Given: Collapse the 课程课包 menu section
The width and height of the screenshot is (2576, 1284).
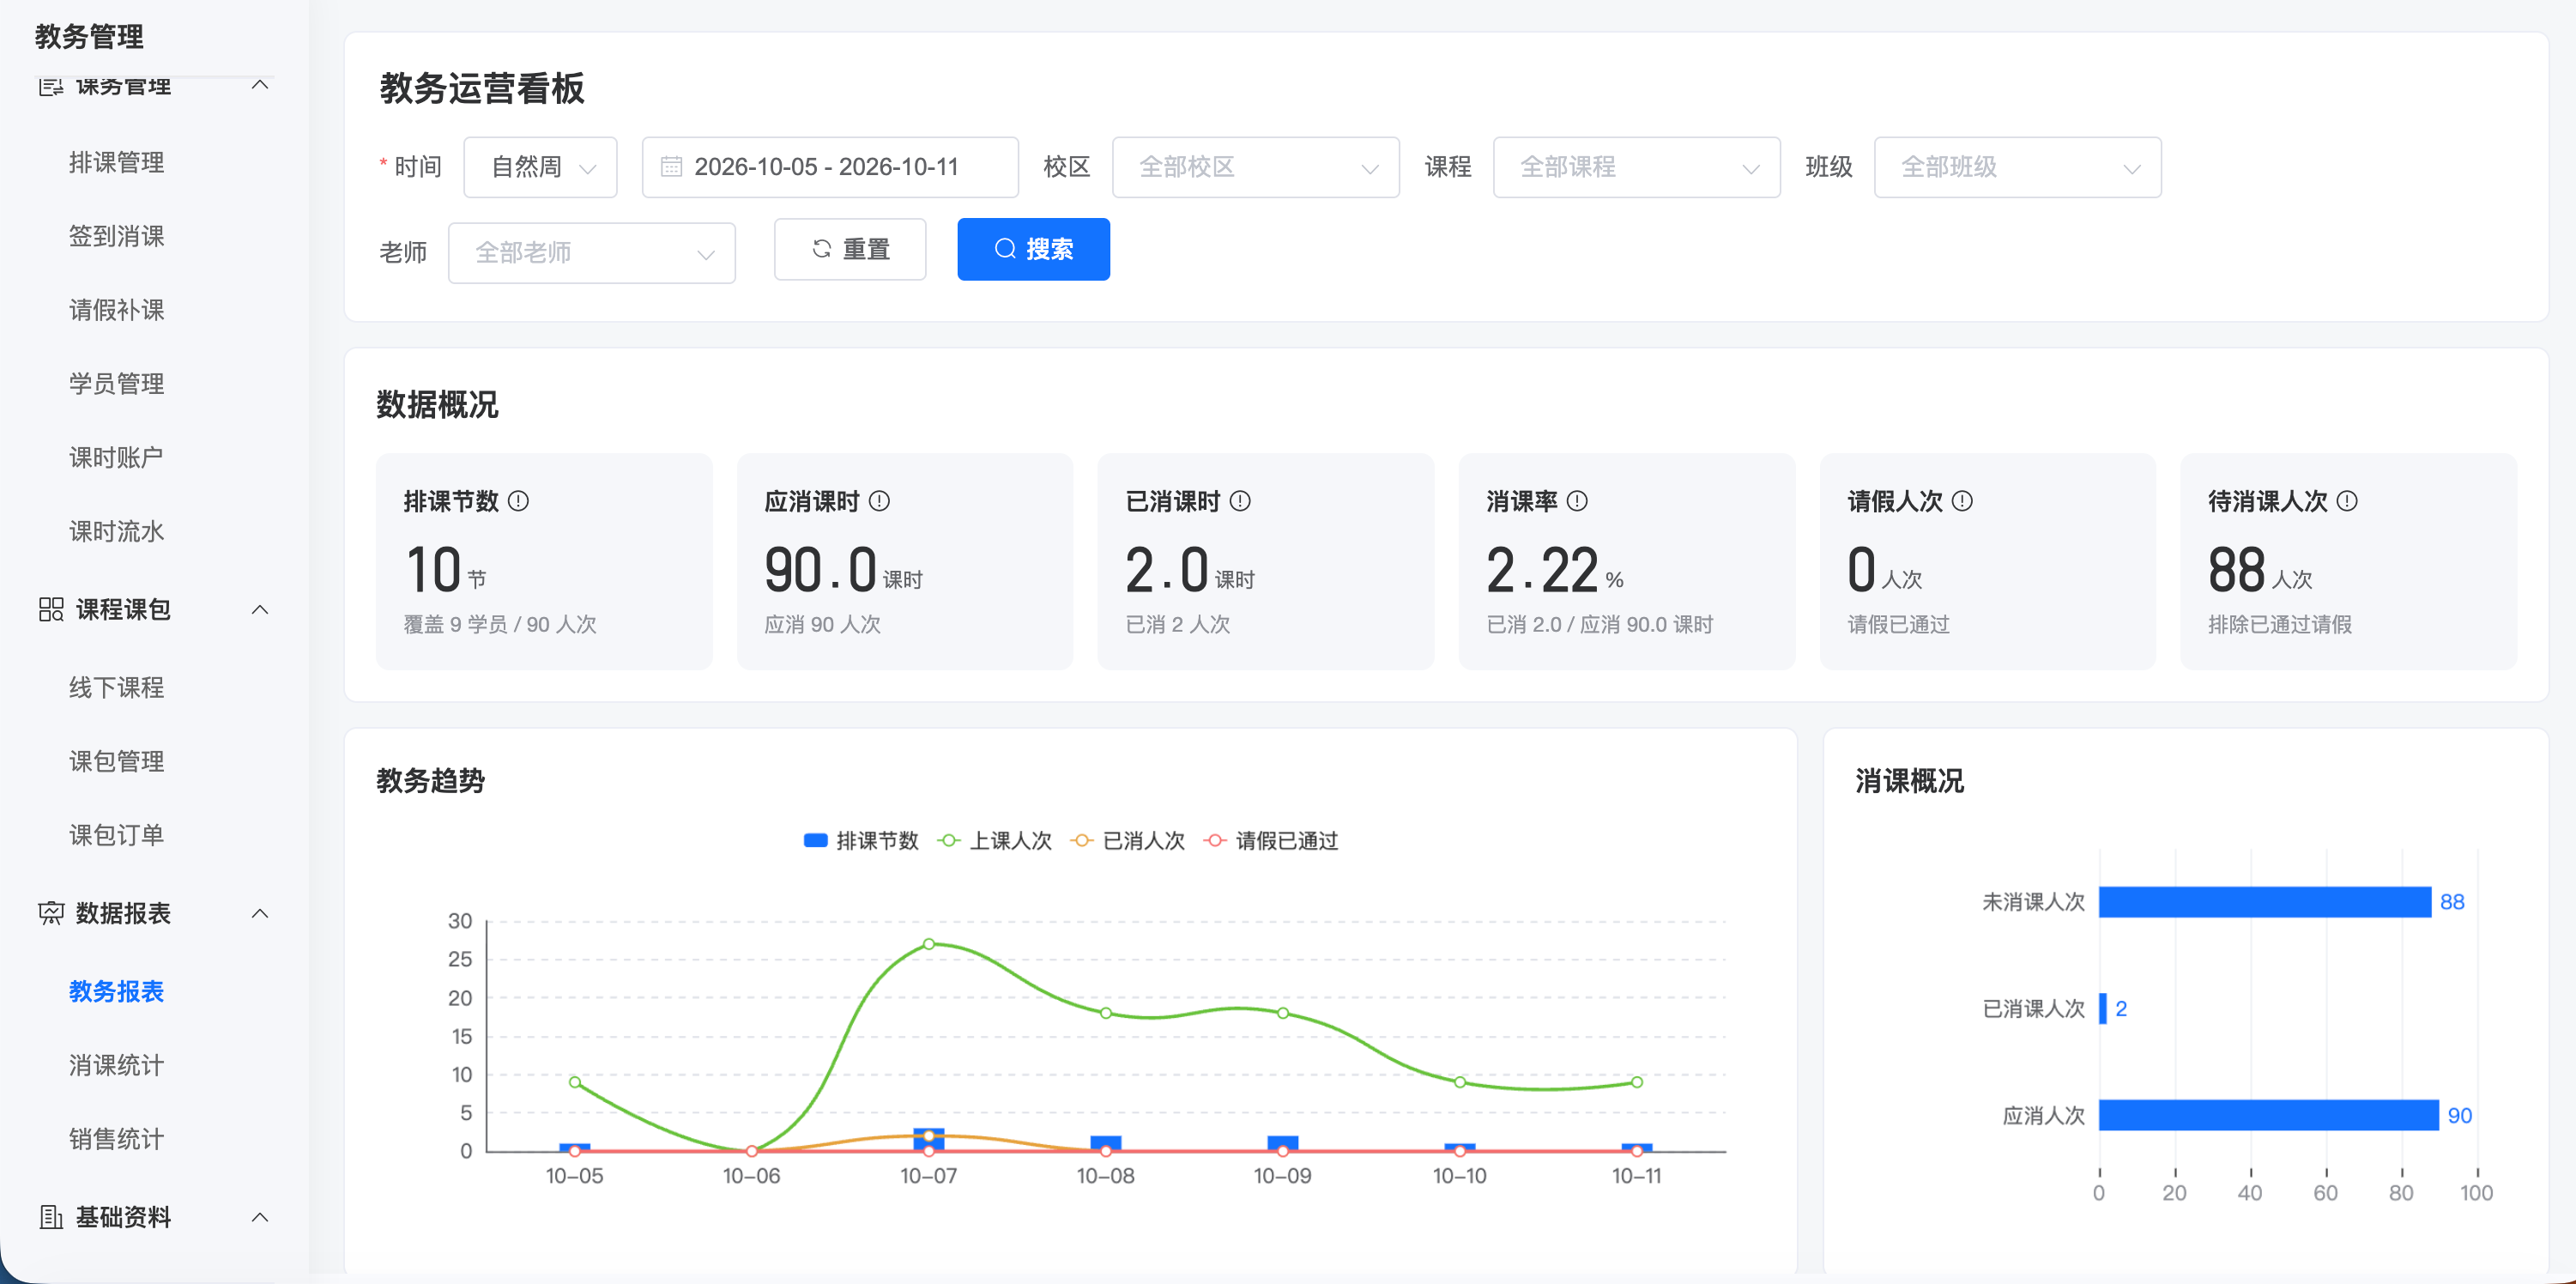Looking at the screenshot, I should click(260, 609).
